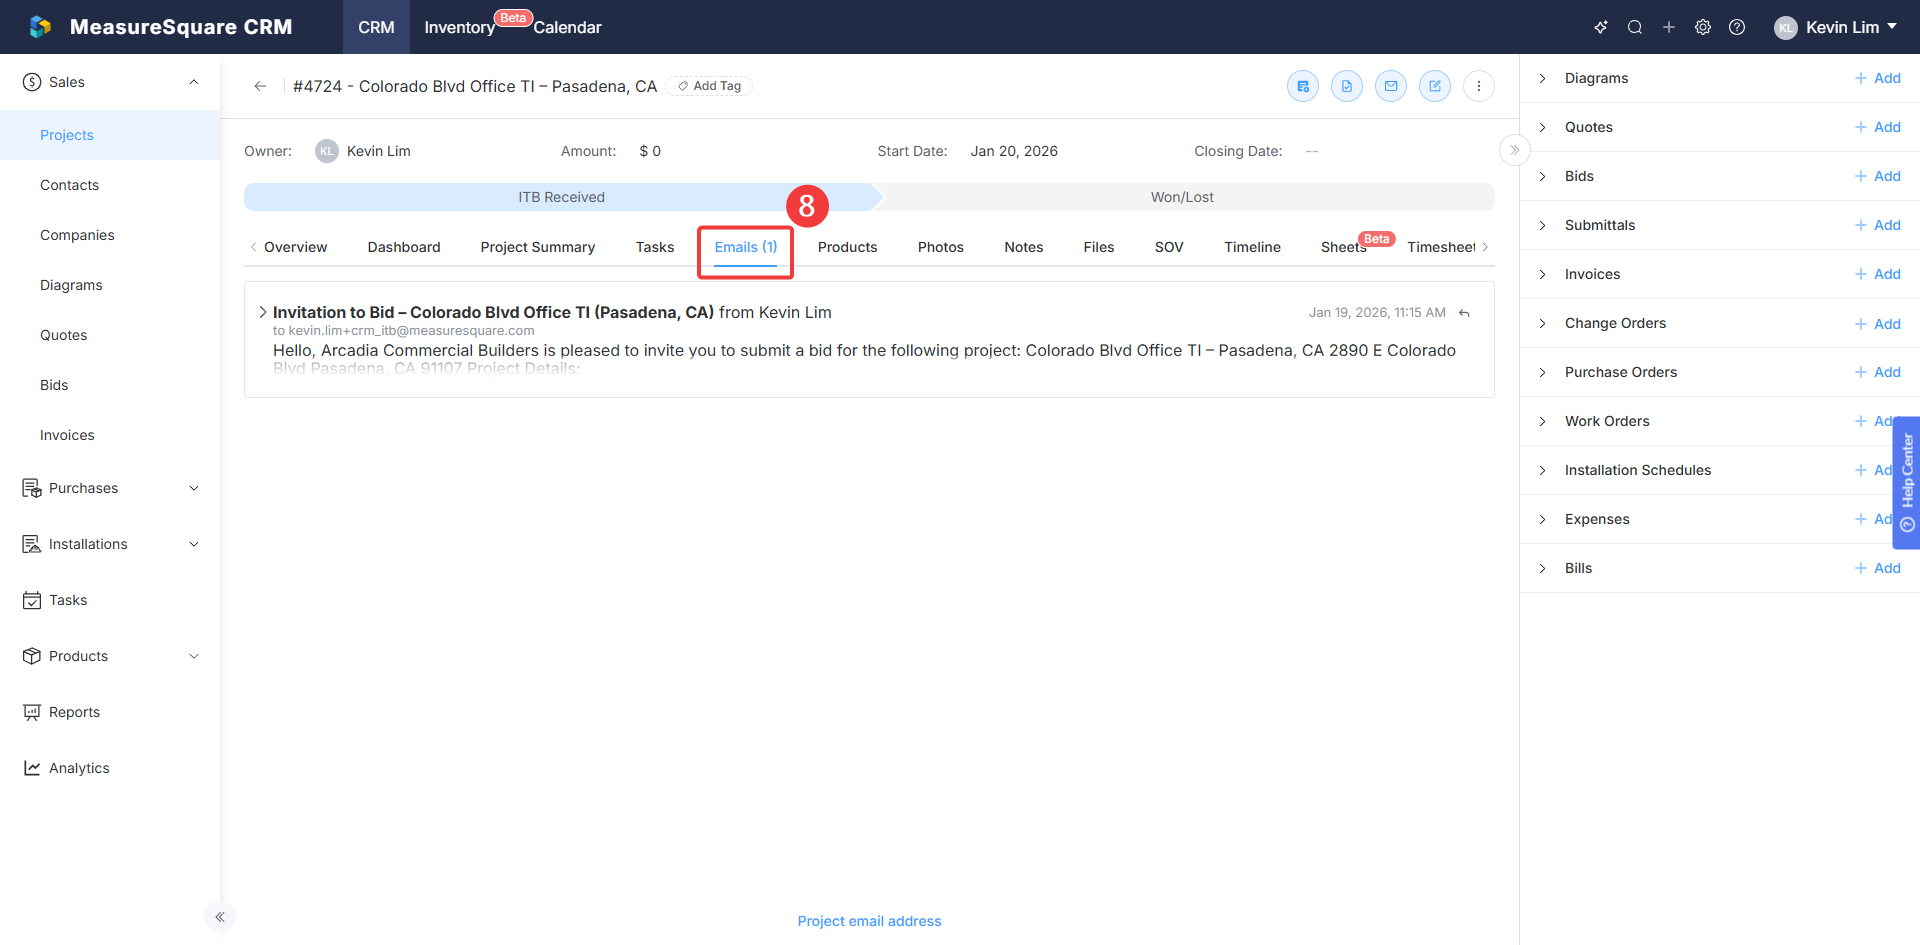Image resolution: width=1920 pixels, height=945 pixels.
Task: Compose email using the envelope icon button
Action: pyautogui.click(x=1391, y=86)
